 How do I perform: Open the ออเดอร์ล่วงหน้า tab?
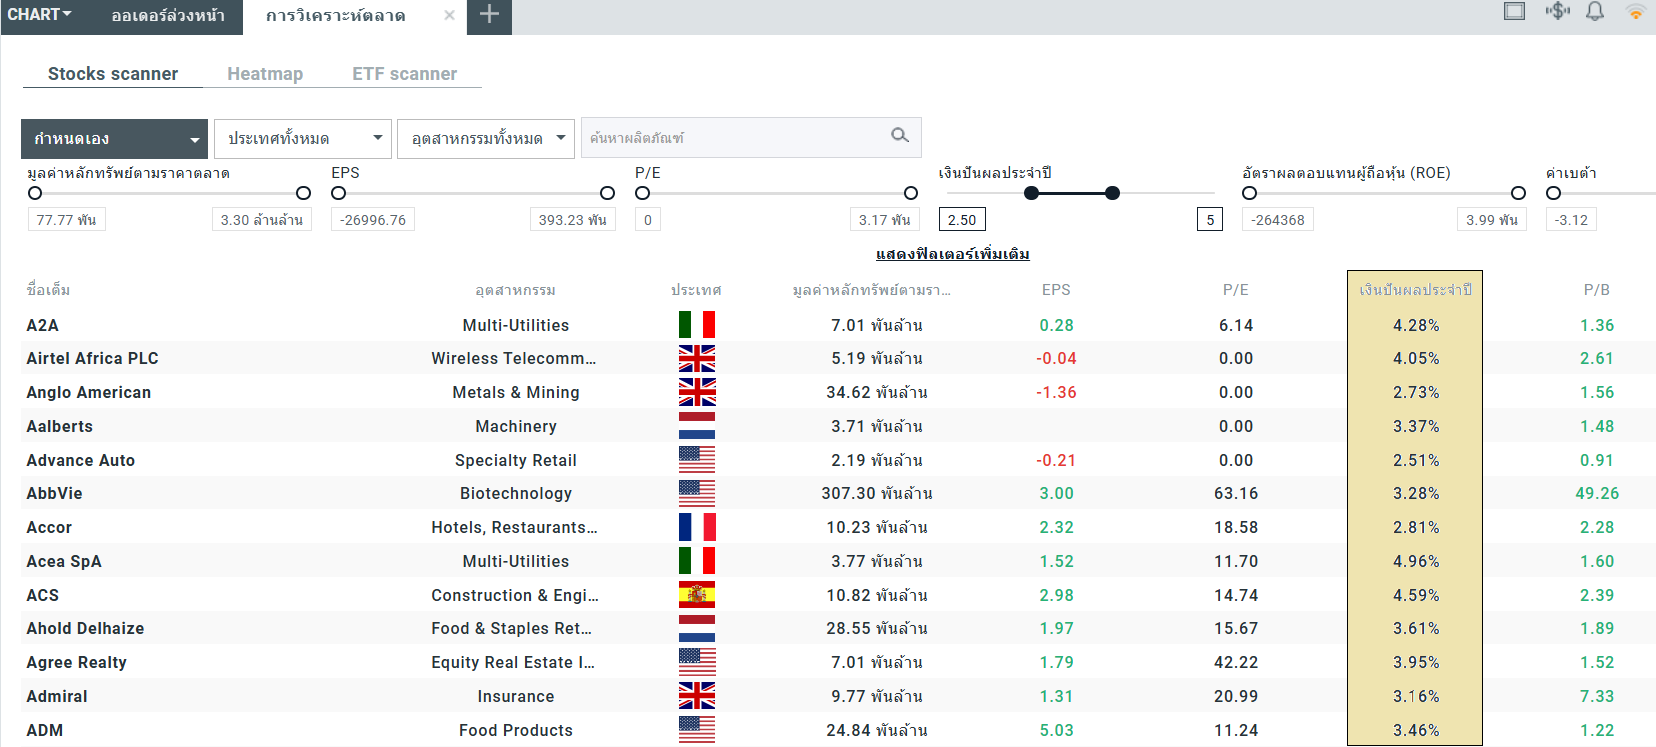click(168, 15)
